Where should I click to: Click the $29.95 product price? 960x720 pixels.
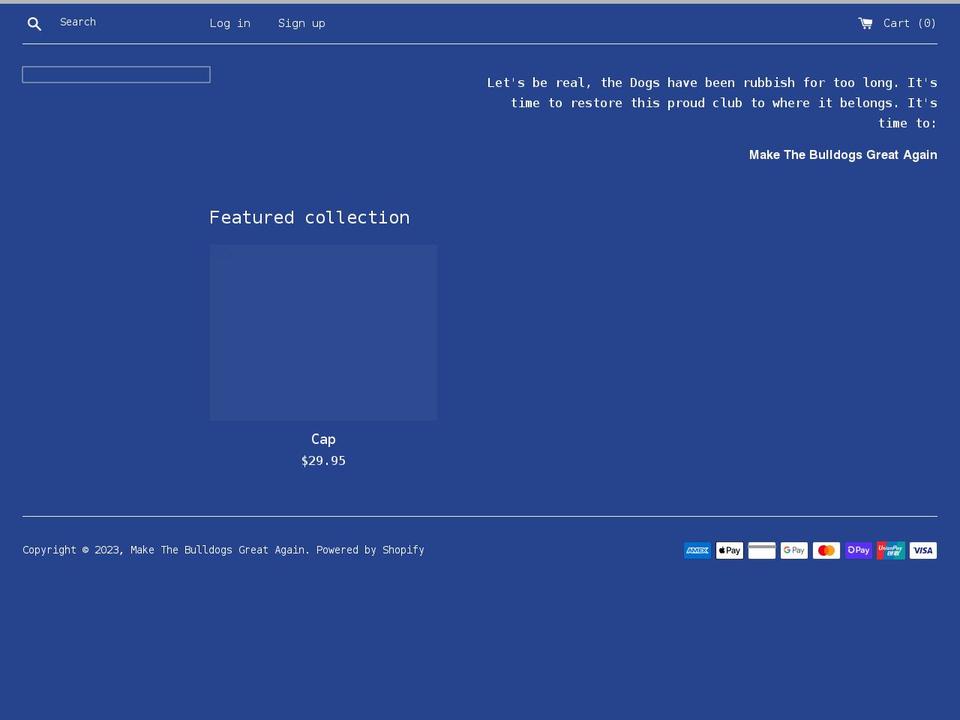tap(323, 461)
